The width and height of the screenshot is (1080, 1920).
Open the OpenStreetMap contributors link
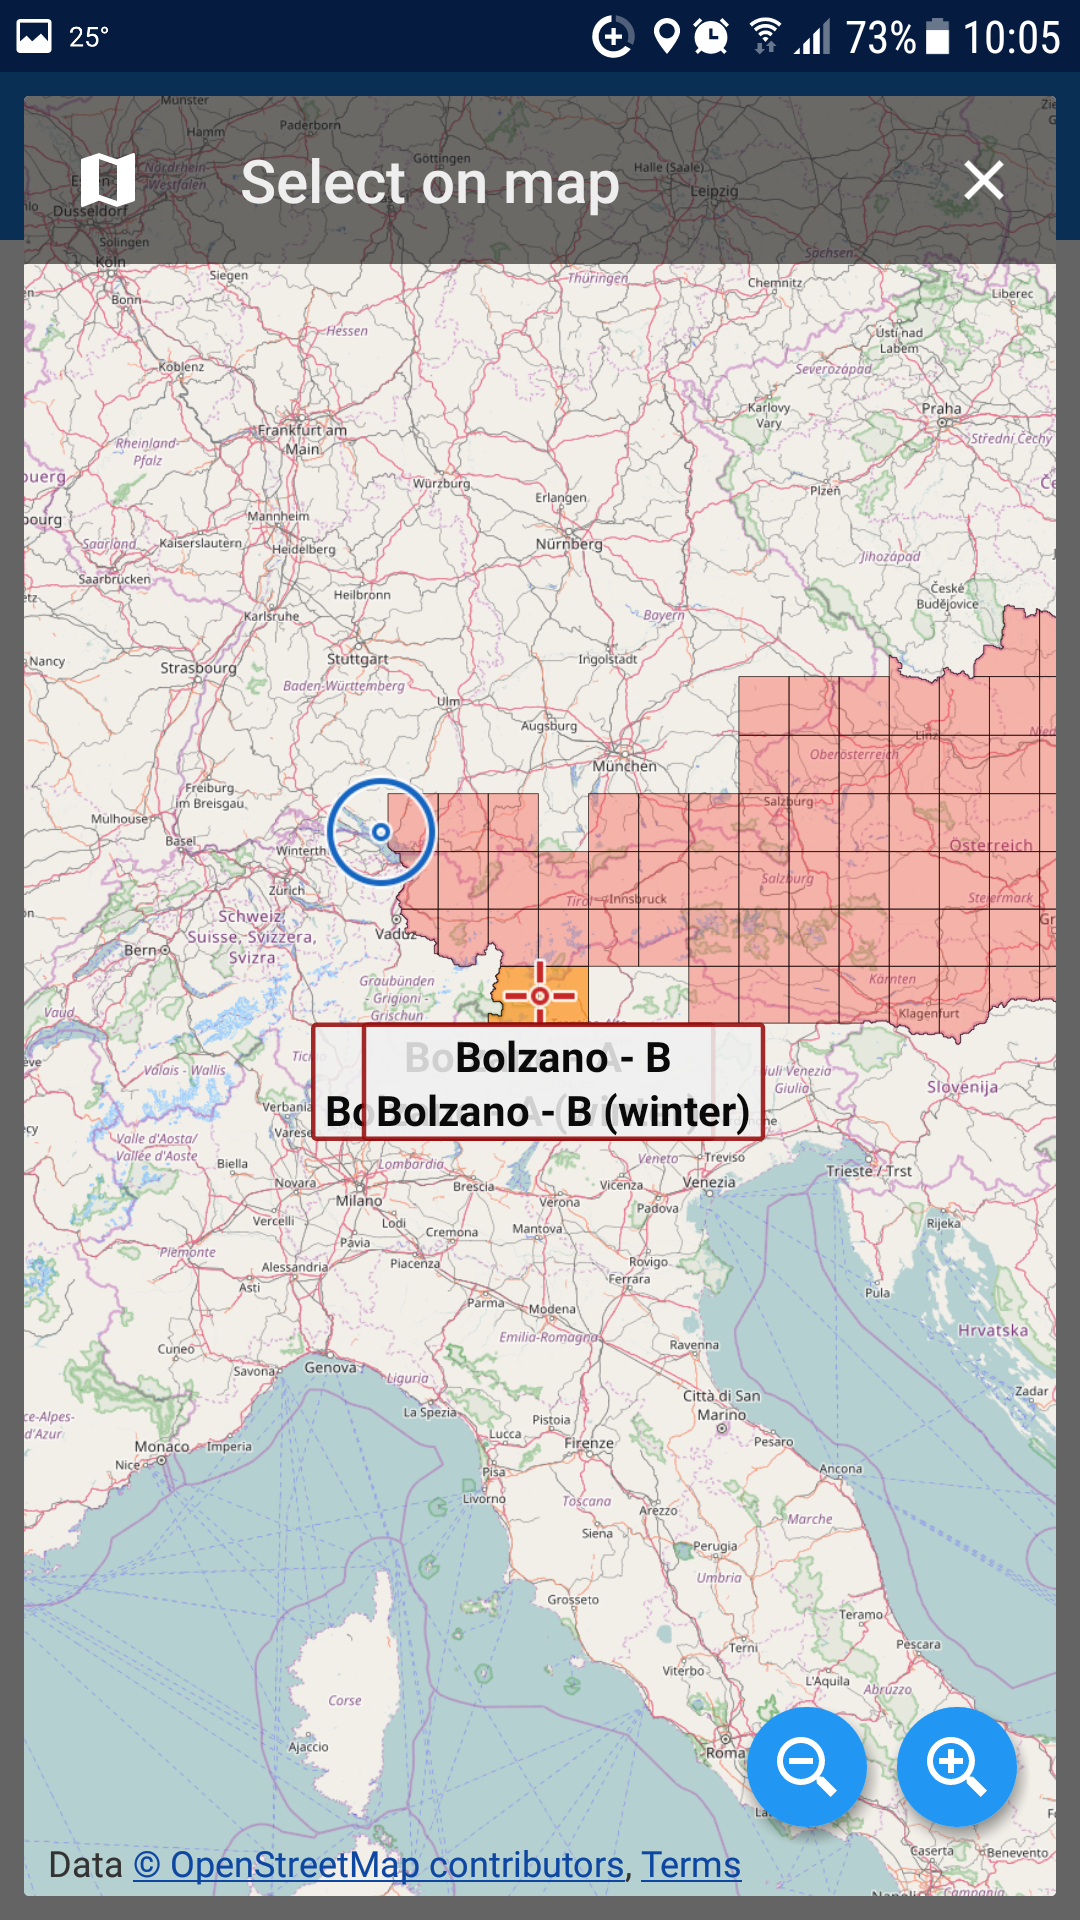(x=379, y=1865)
